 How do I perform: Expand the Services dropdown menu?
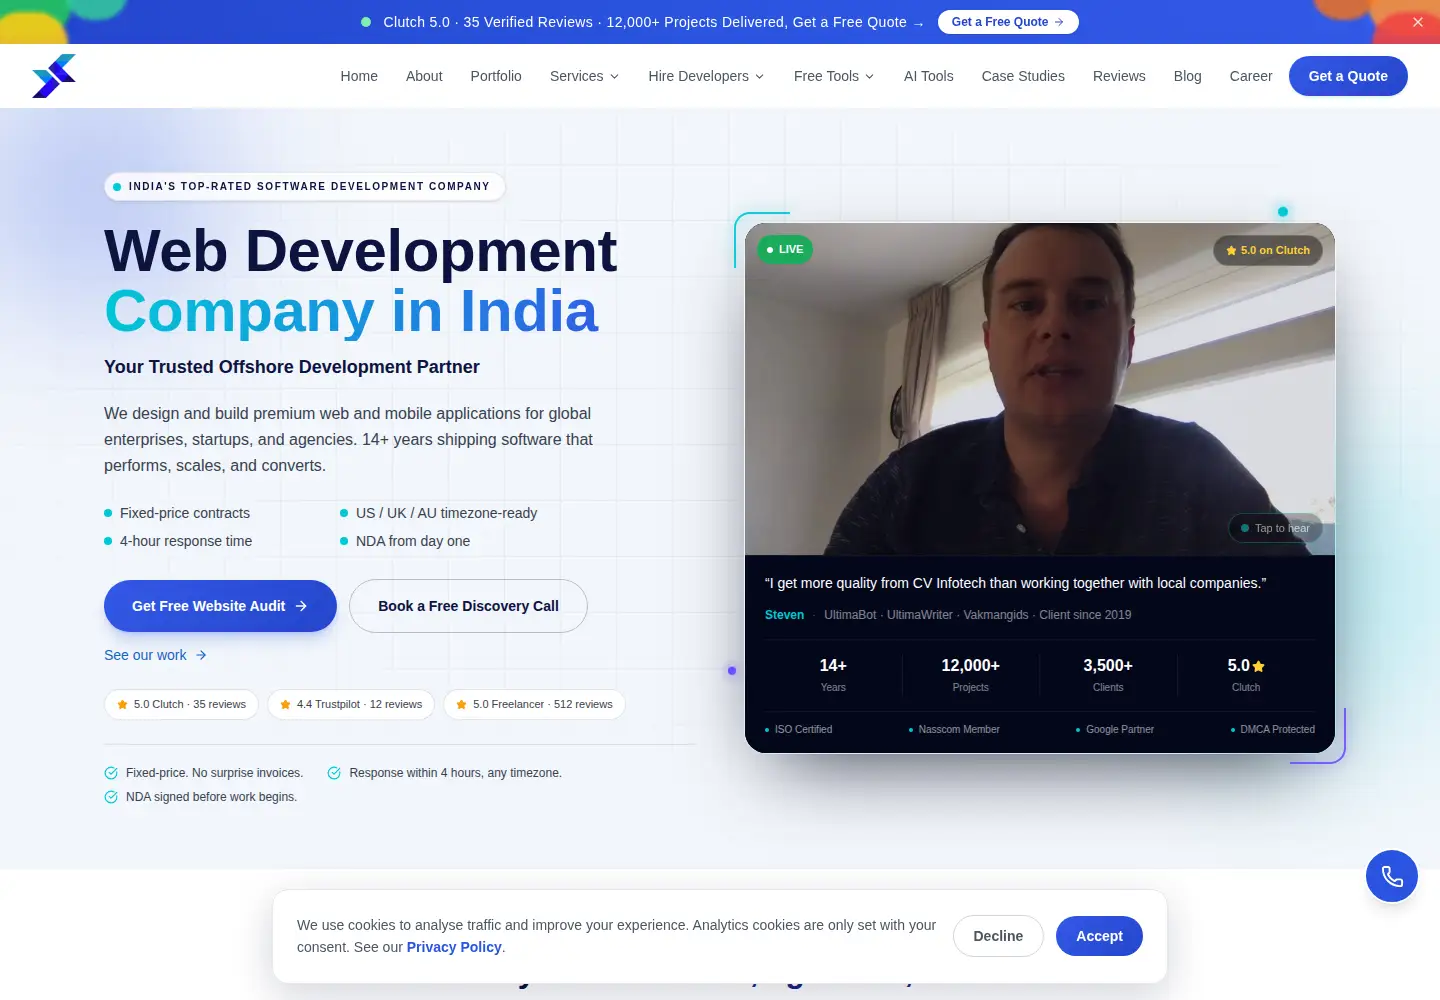click(585, 76)
